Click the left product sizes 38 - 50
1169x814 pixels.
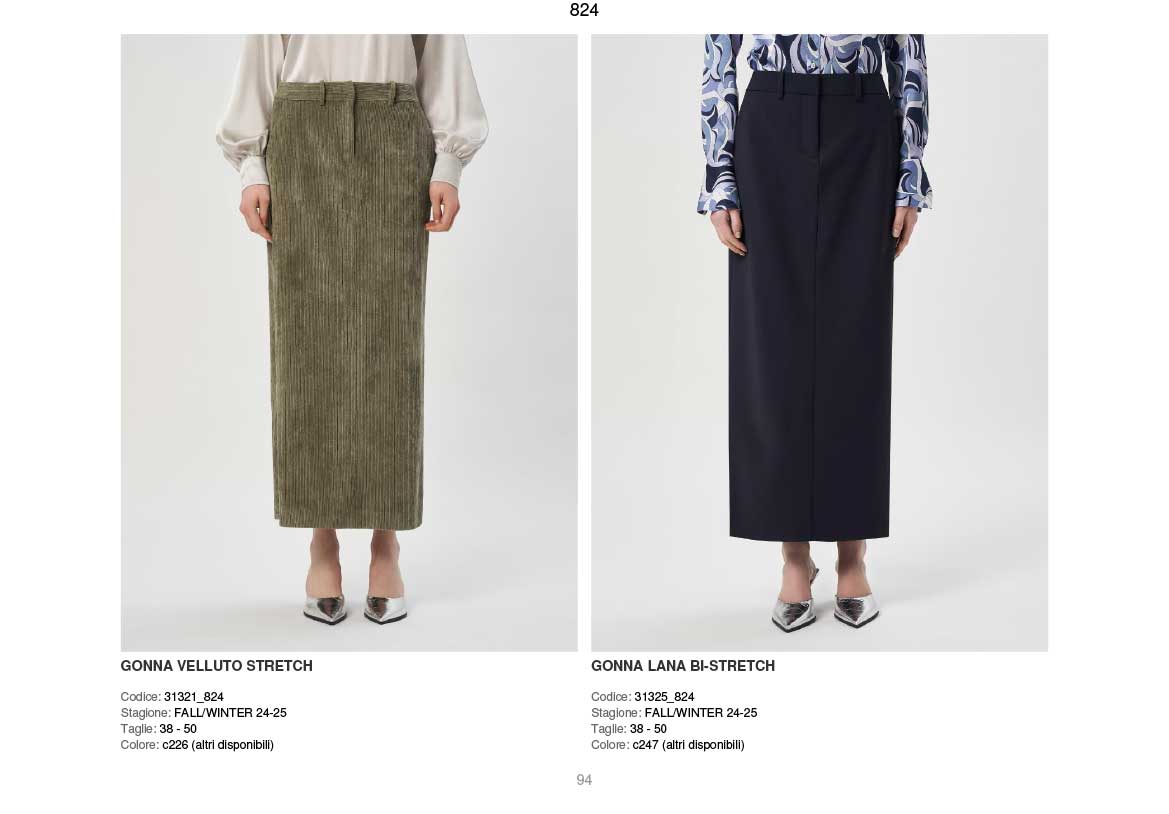(178, 729)
